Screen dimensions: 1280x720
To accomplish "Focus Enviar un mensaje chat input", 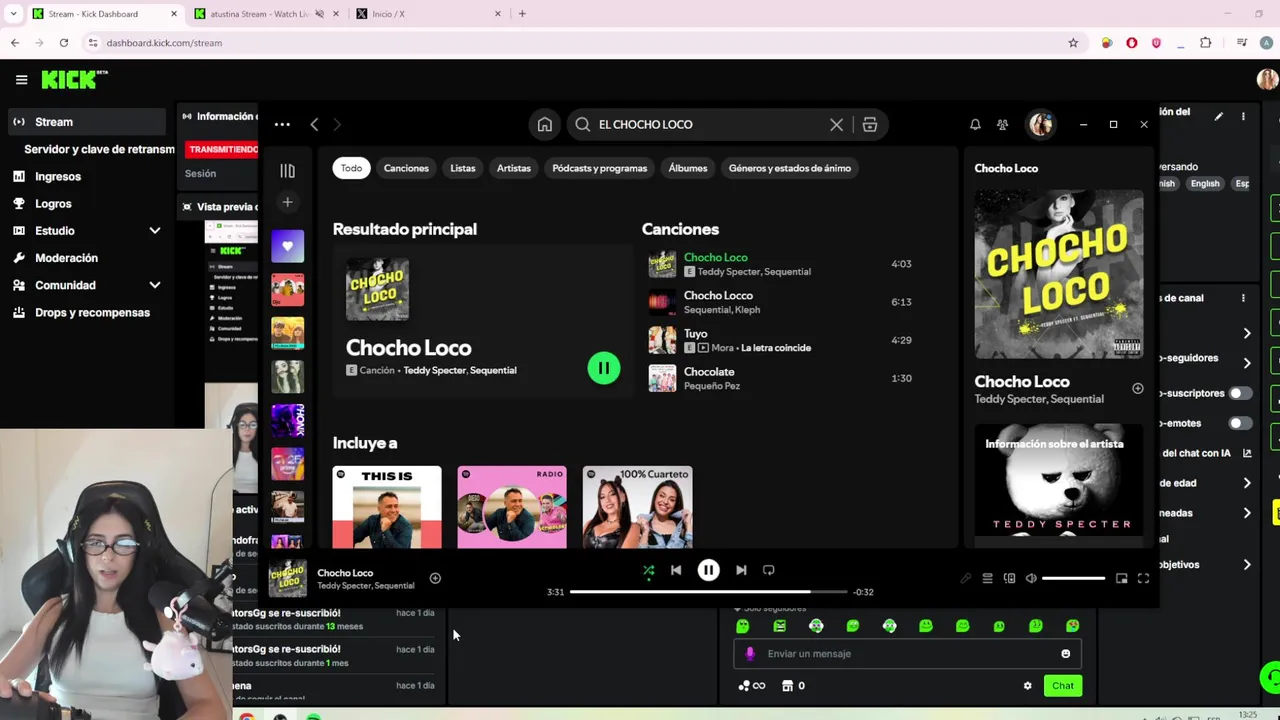I will [907, 654].
